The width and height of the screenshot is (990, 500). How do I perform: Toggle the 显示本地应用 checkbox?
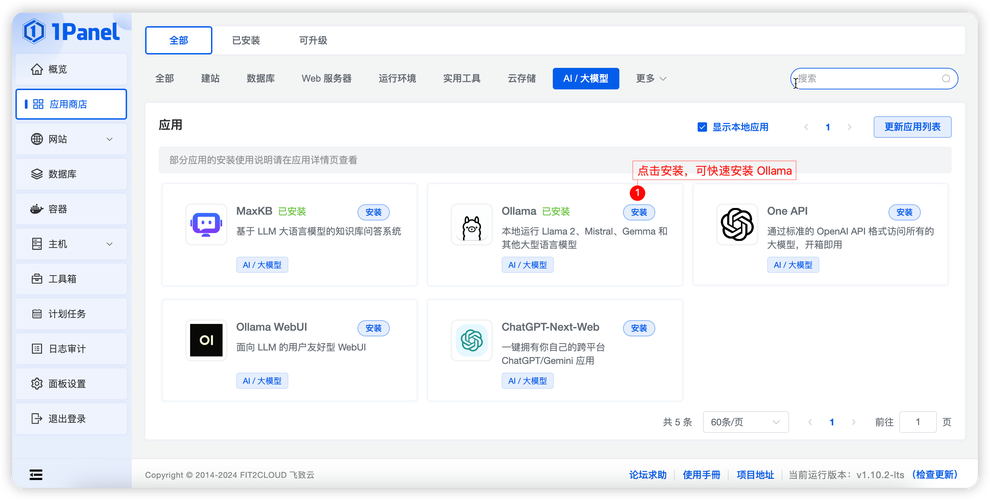(x=702, y=127)
